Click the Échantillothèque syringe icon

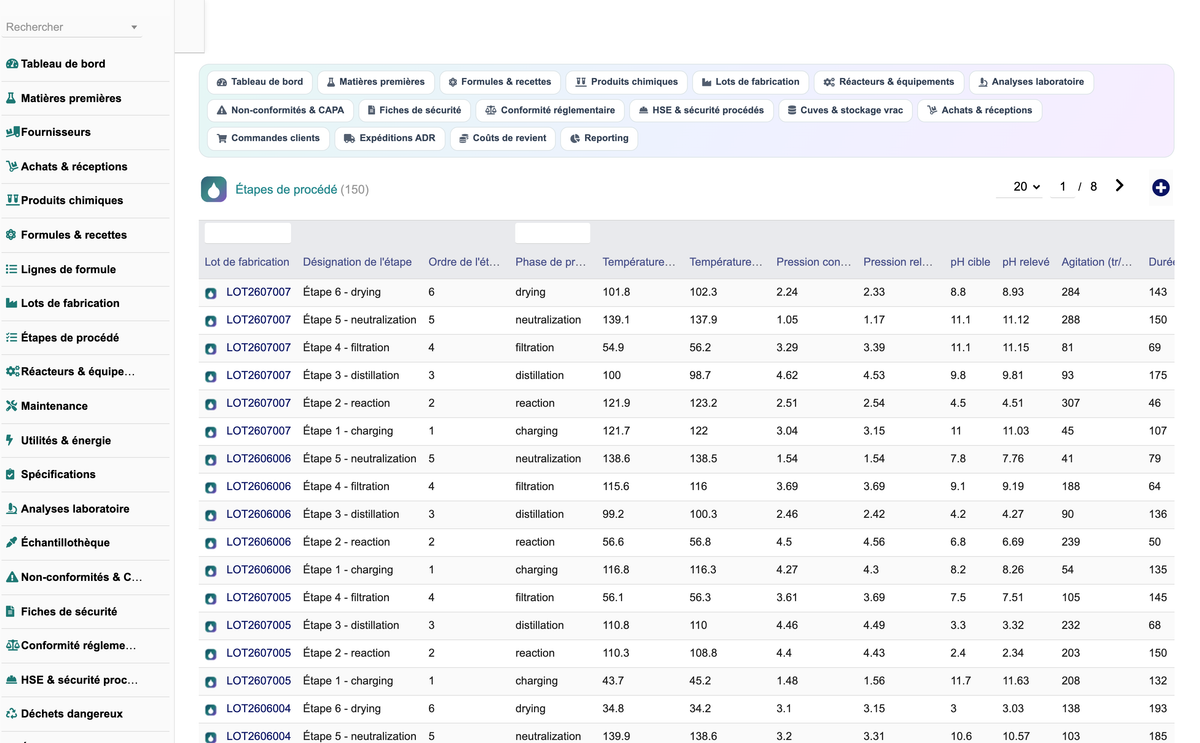coord(12,542)
